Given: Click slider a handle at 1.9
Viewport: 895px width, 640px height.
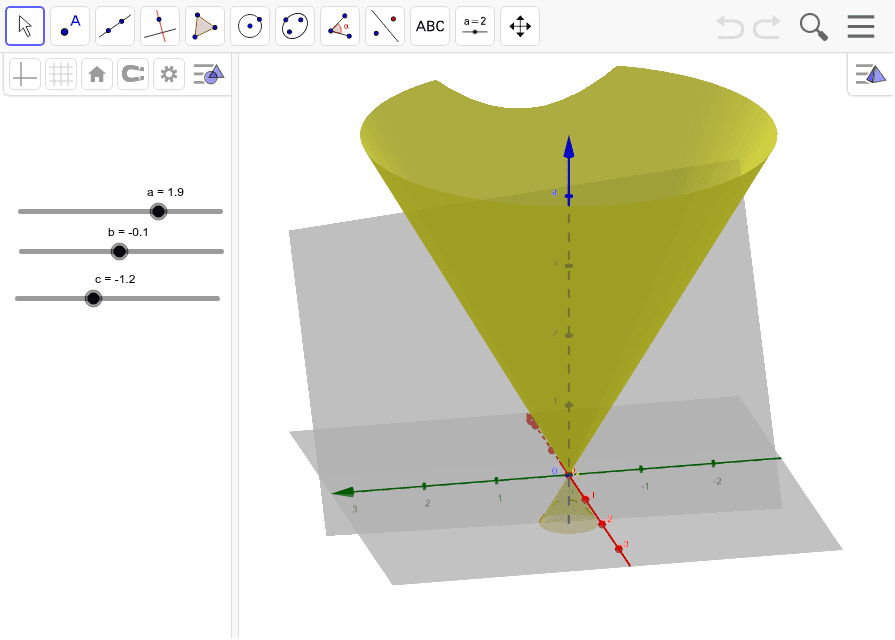Looking at the screenshot, I should click(158, 211).
